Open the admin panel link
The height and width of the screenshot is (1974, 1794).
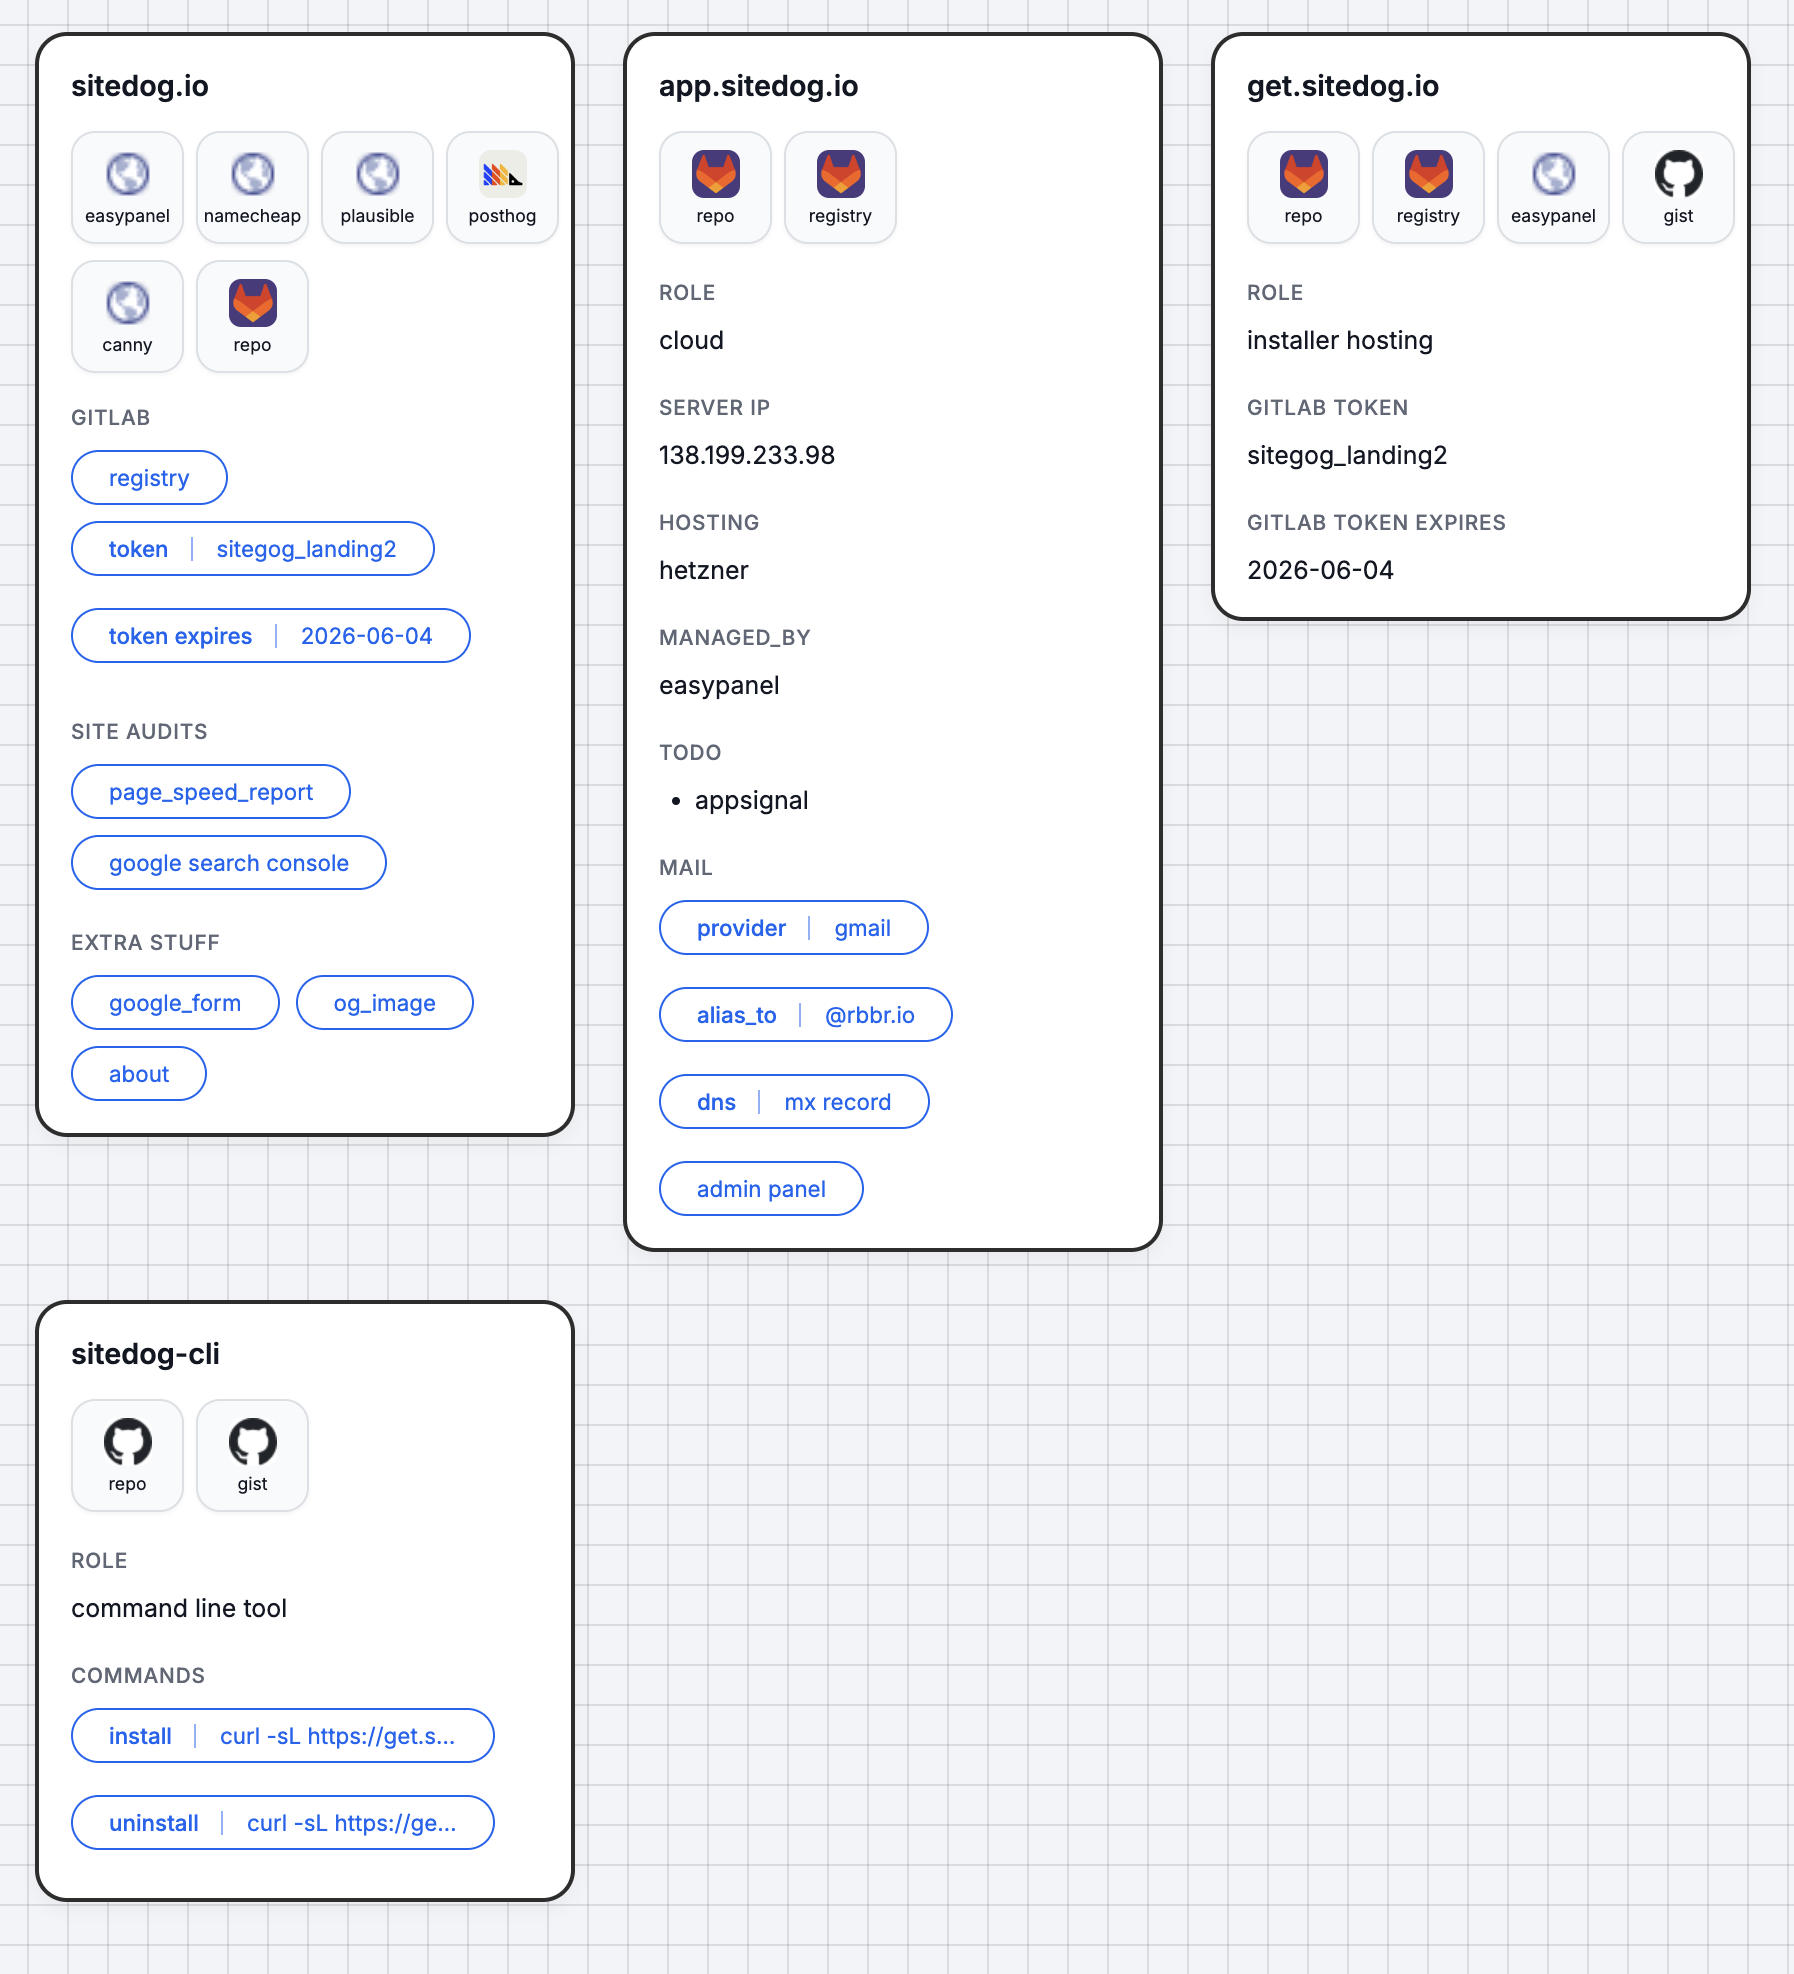point(761,1189)
